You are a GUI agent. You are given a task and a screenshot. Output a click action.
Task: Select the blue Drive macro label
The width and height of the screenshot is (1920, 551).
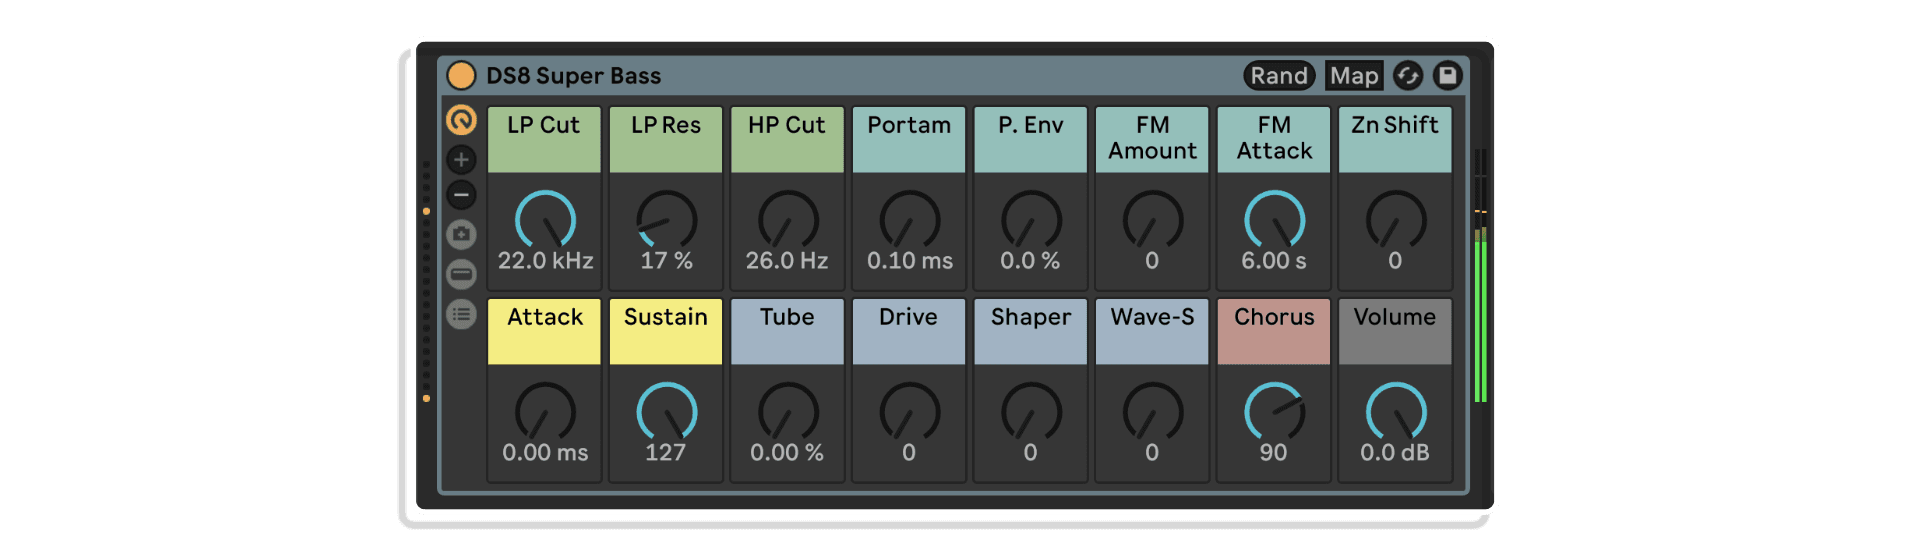(909, 331)
